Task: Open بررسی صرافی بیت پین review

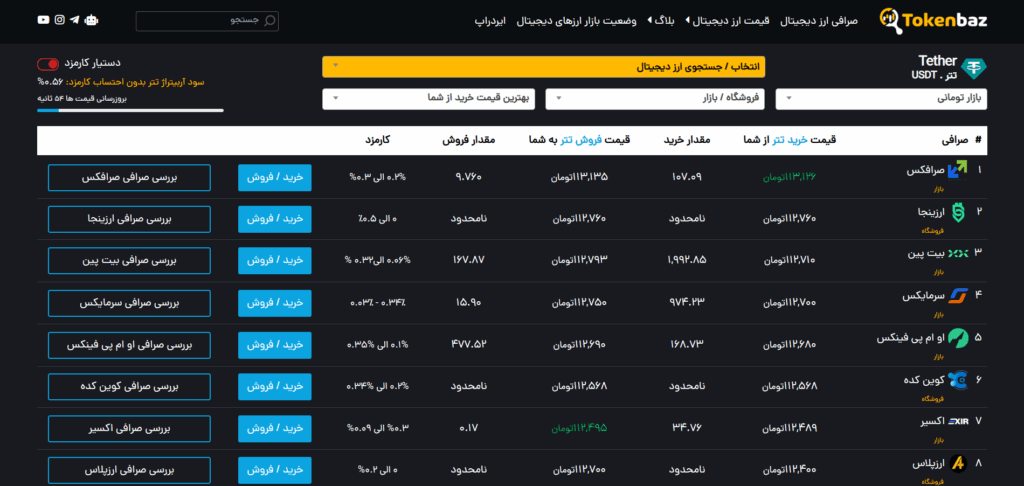Action: click(129, 261)
